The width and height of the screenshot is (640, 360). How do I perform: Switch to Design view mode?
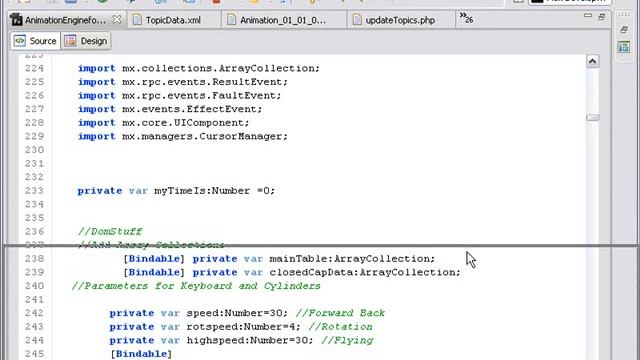[86, 41]
